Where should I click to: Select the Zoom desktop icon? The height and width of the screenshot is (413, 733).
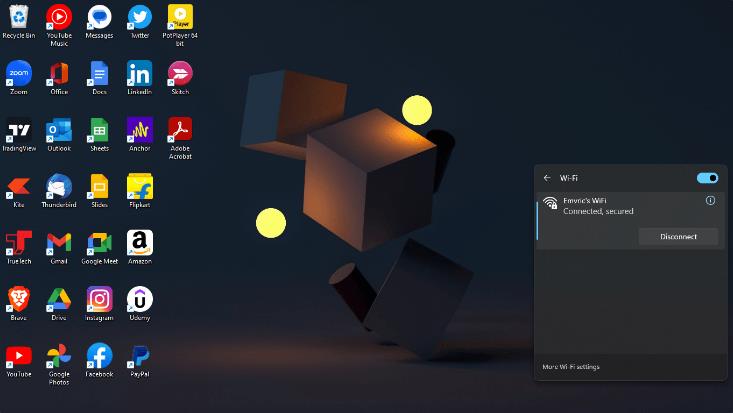click(x=19, y=77)
